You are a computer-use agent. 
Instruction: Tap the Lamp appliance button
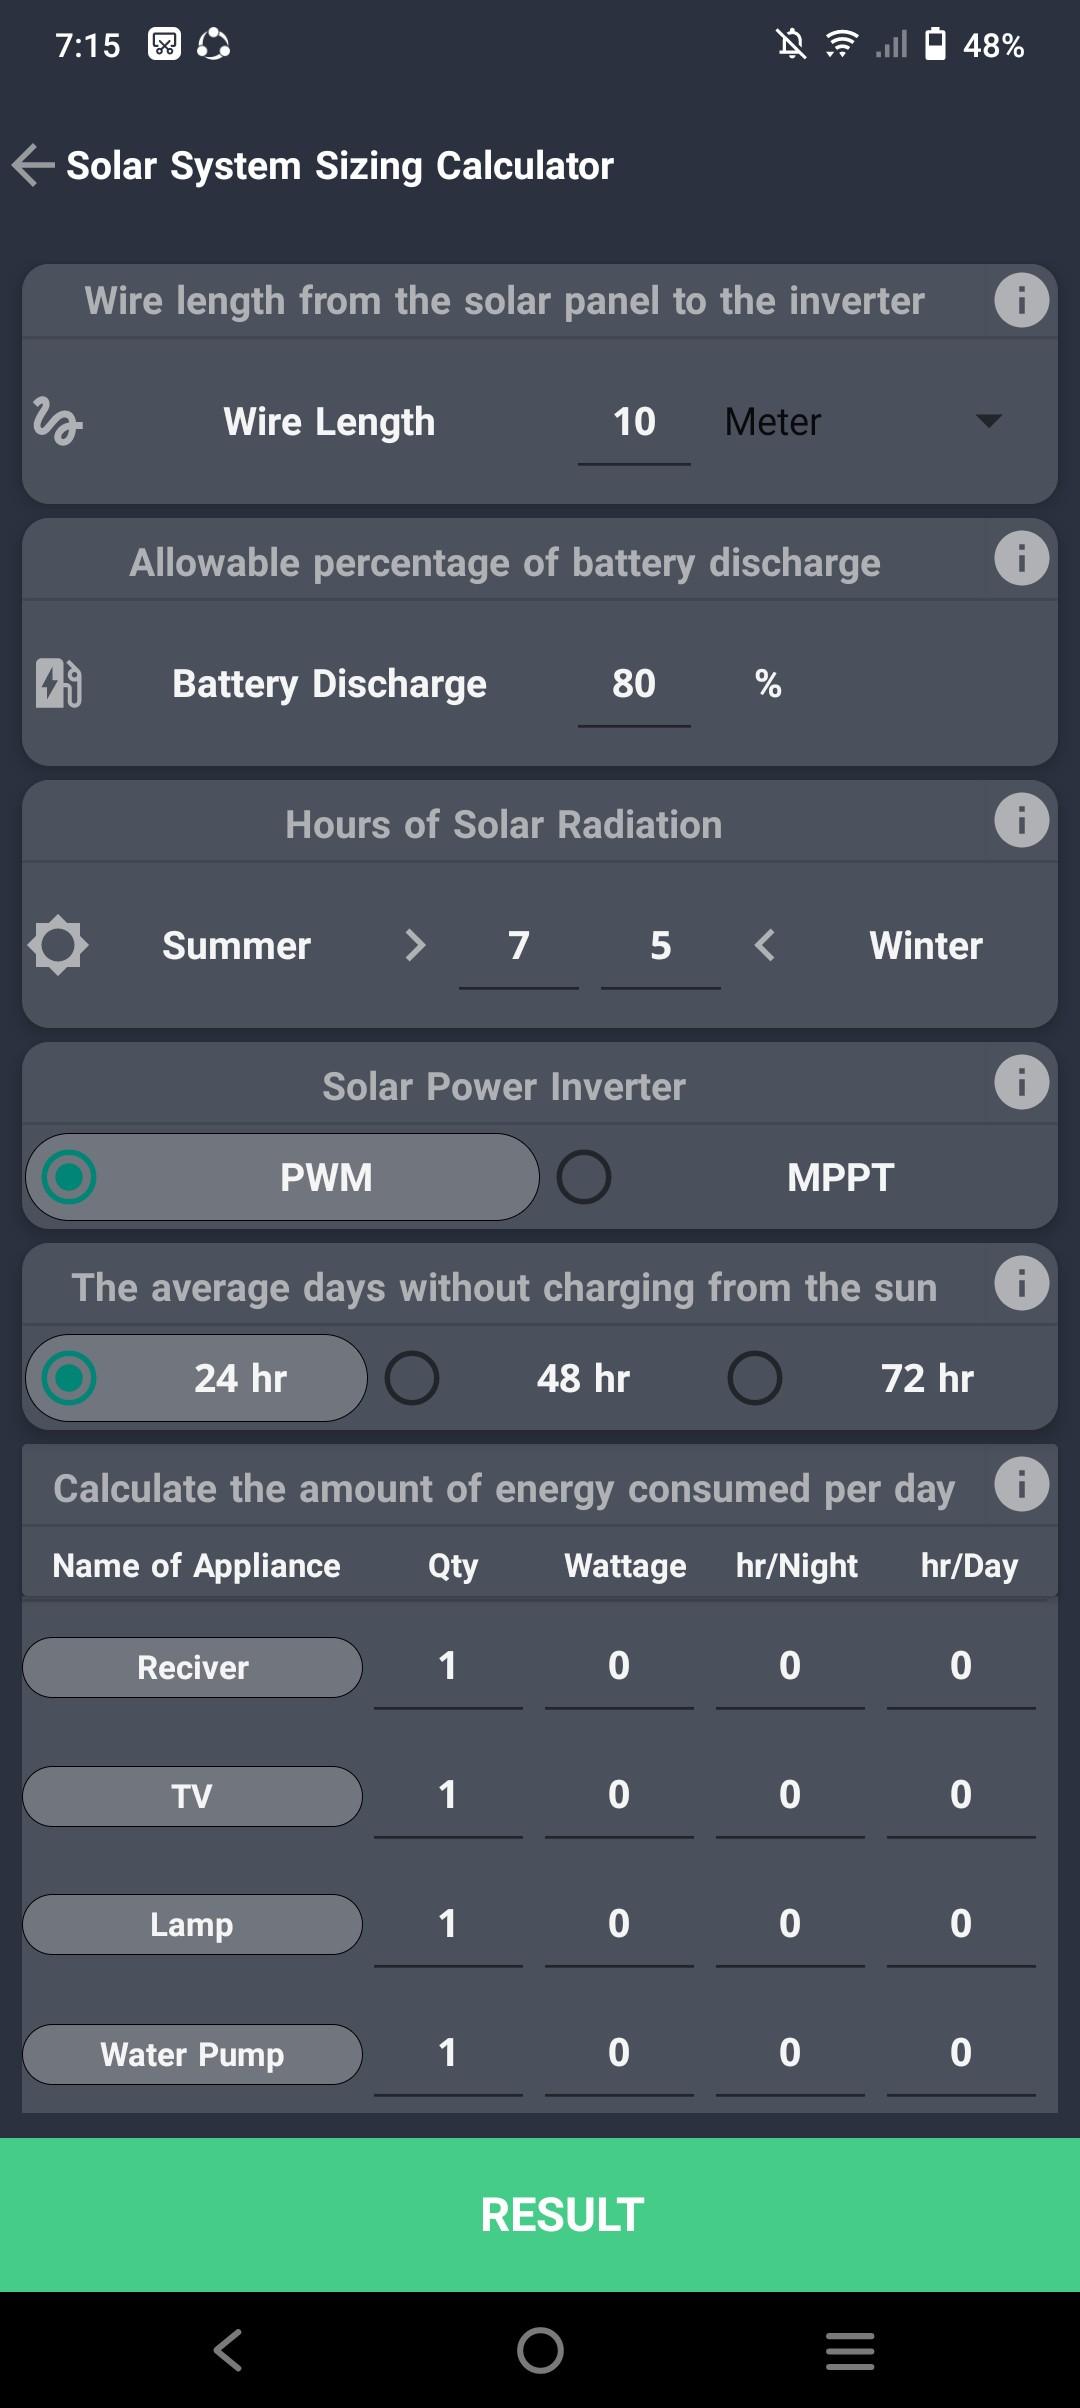point(192,1924)
